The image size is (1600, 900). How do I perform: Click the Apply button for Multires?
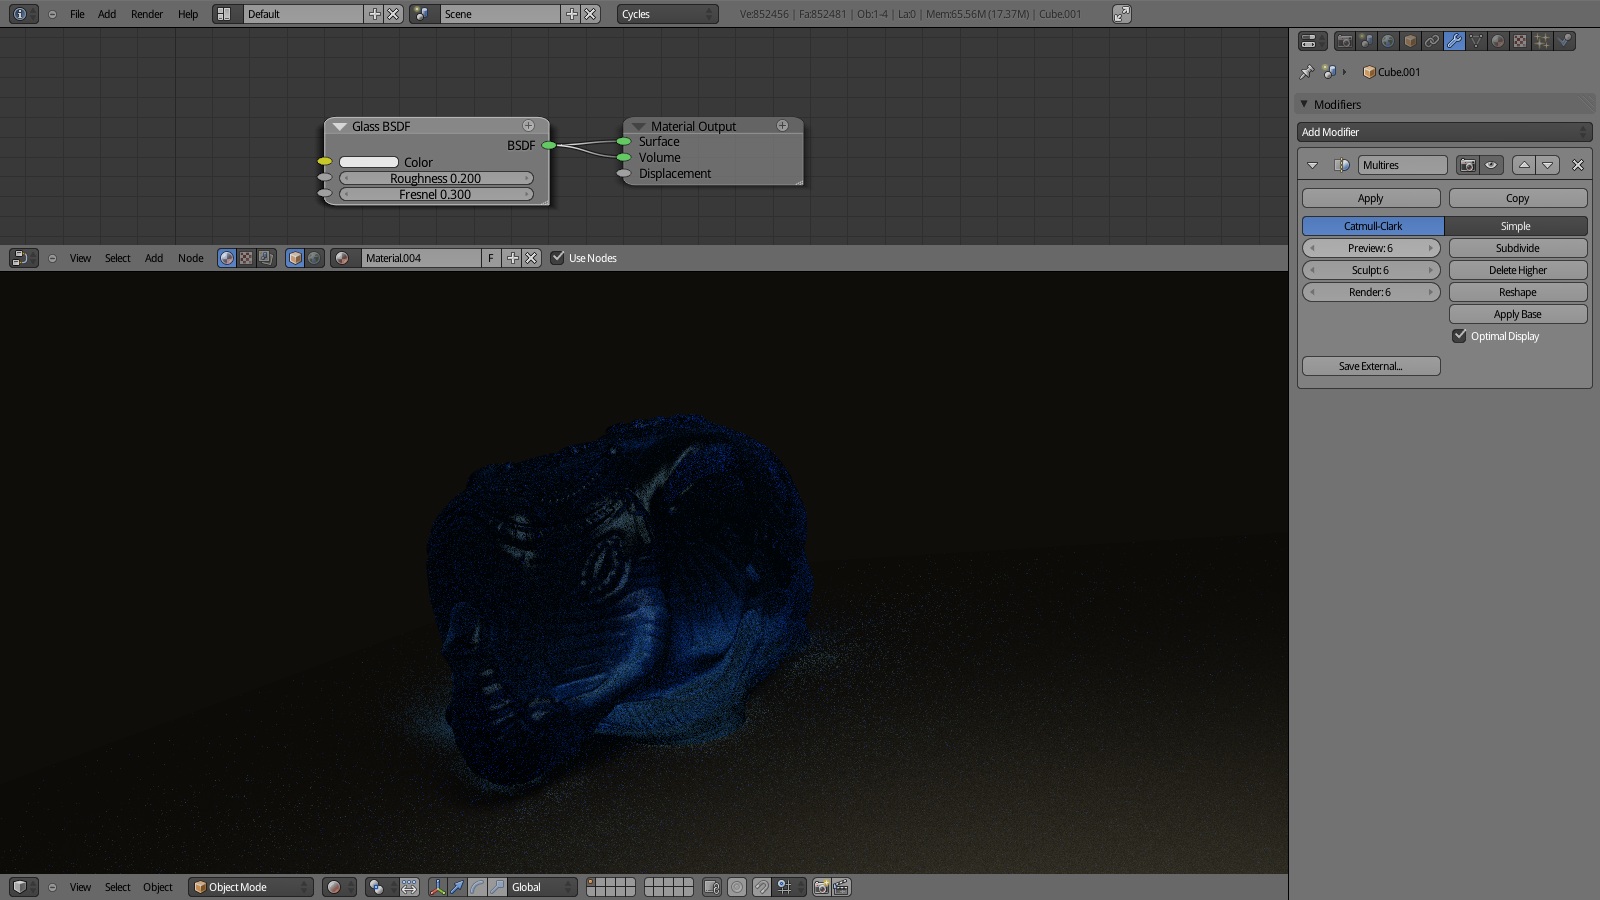1370,198
